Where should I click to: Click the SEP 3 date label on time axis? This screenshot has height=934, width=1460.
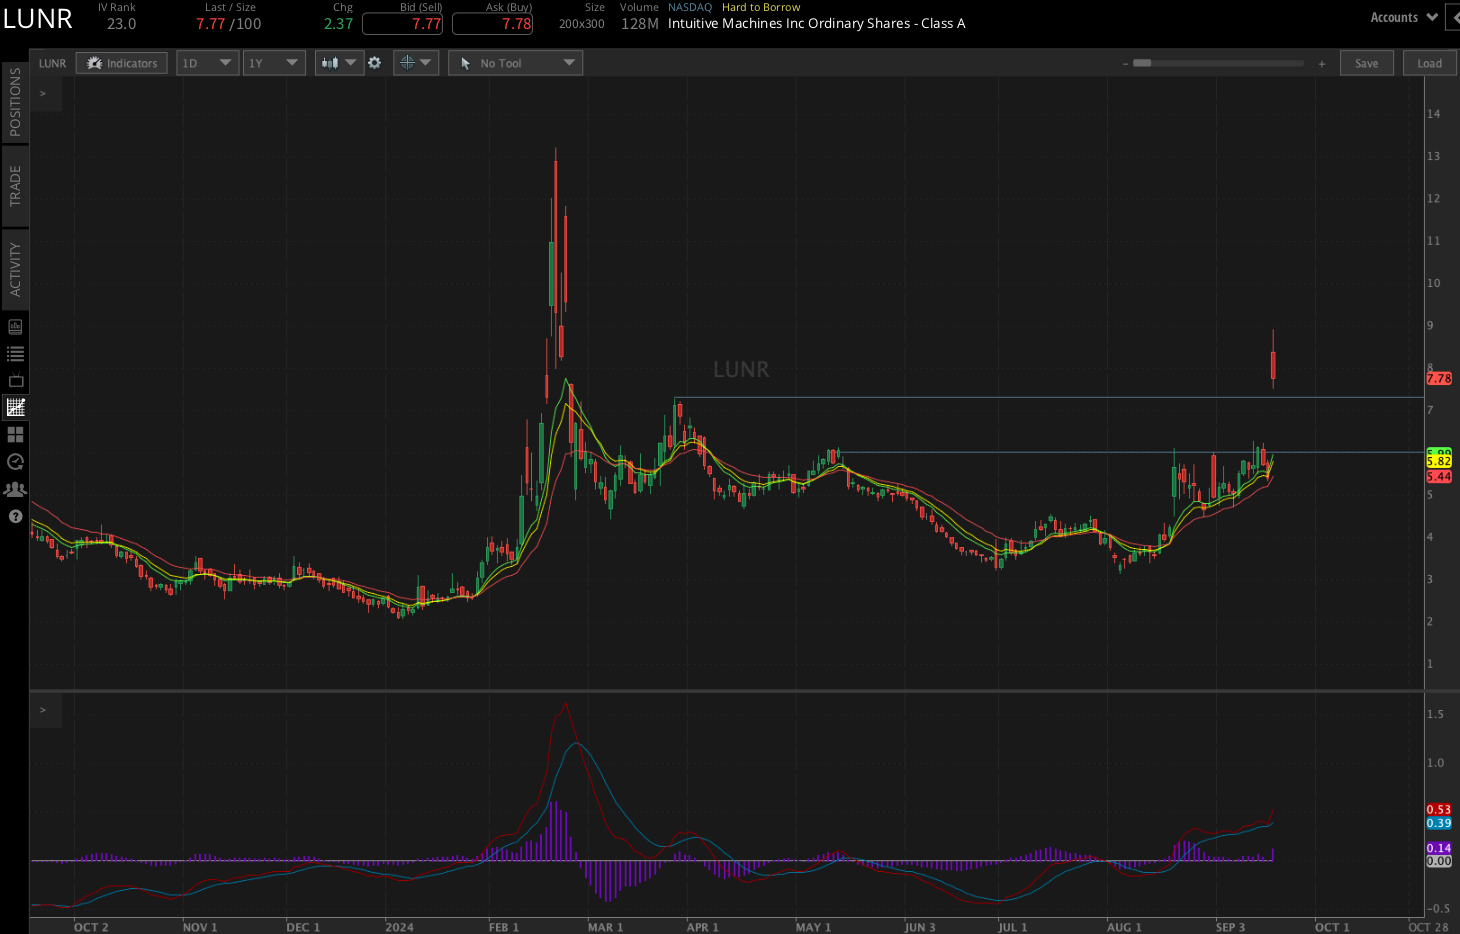point(1230,927)
